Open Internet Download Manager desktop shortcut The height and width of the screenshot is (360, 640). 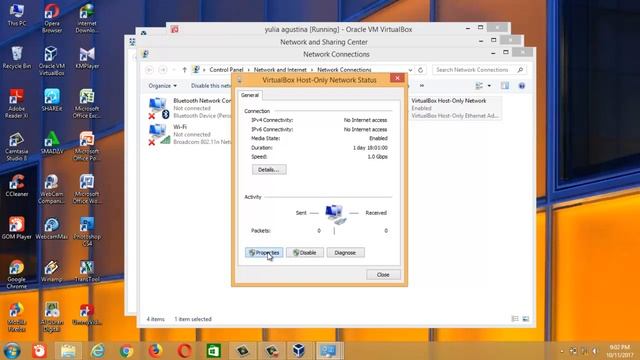[87, 18]
